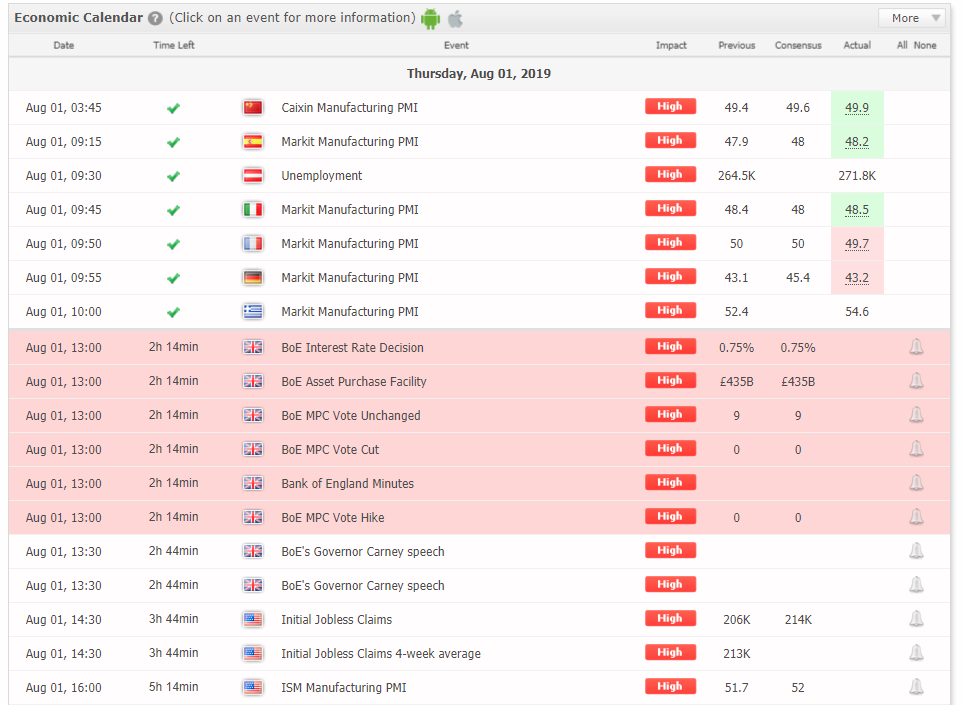Image resolution: width=962 pixels, height=705 pixels.
Task: Click US flag on ISM Manufacturing PMI row
Action: [x=253, y=687]
